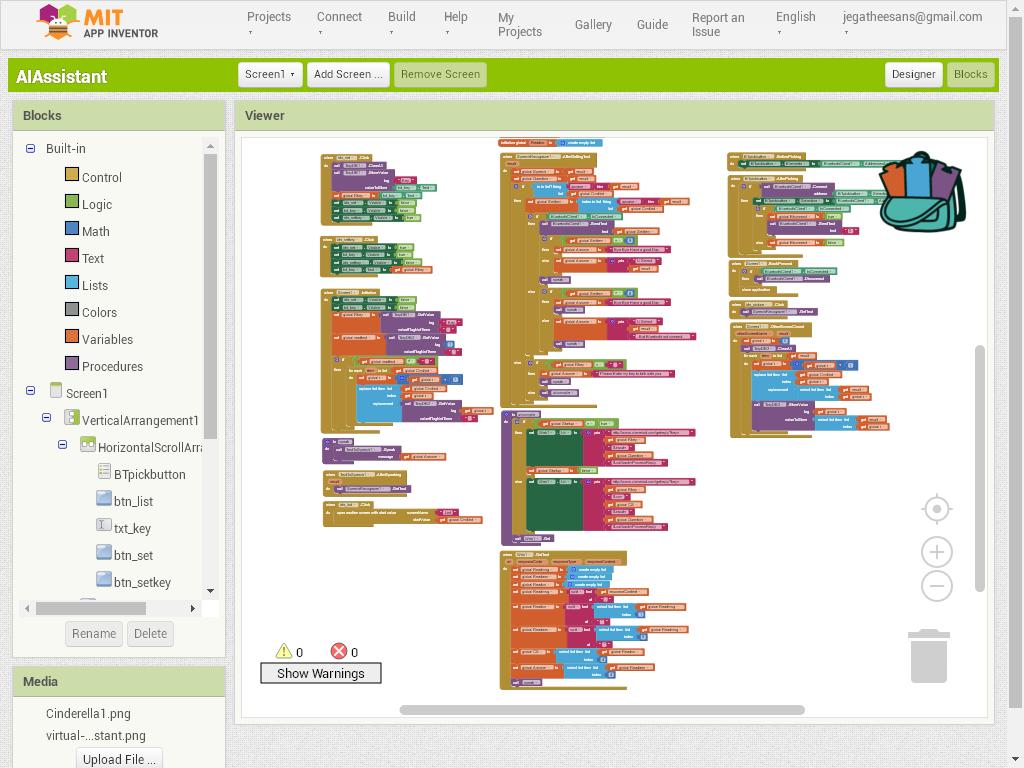Image resolution: width=1024 pixels, height=768 pixels.
Task: Zoom out with the minus icon
Action: tap(936, 586)
